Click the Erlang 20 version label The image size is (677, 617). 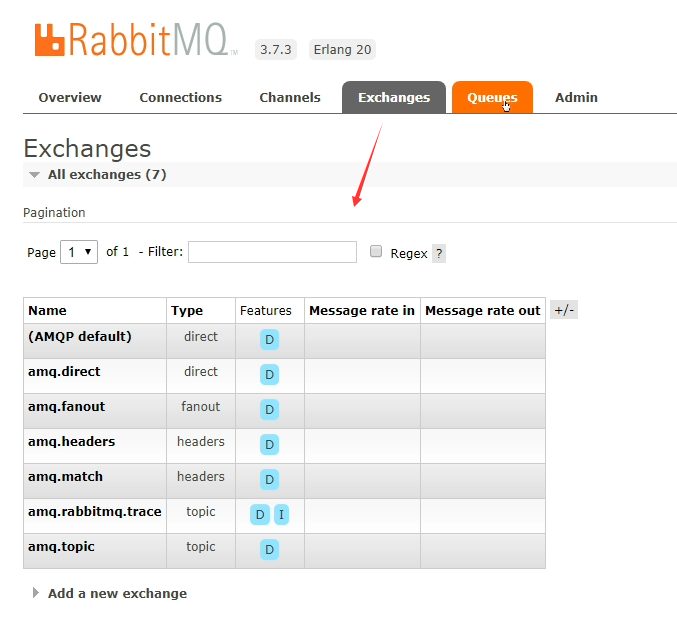click(x=342, y=50)
